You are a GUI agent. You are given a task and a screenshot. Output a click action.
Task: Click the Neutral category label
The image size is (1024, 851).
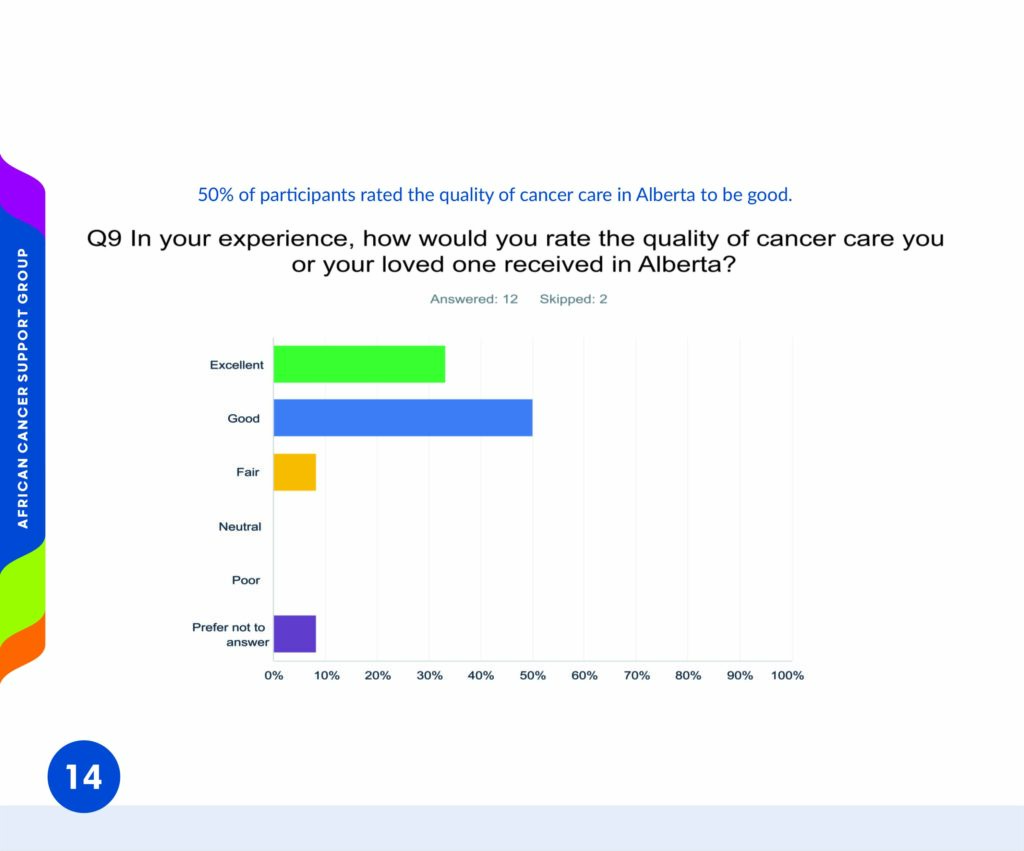pyautogui.click(x=240, y=526)
